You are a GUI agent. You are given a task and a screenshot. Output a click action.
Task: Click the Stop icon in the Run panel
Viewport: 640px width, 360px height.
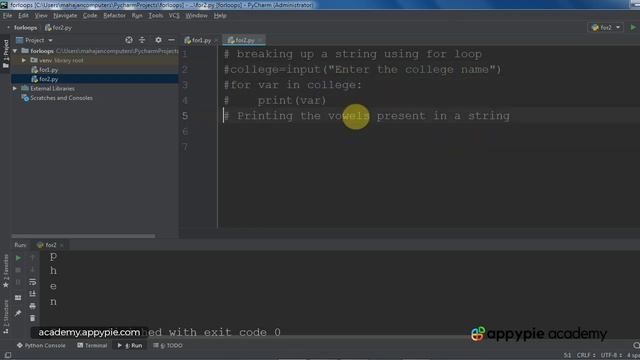point(18,270)
